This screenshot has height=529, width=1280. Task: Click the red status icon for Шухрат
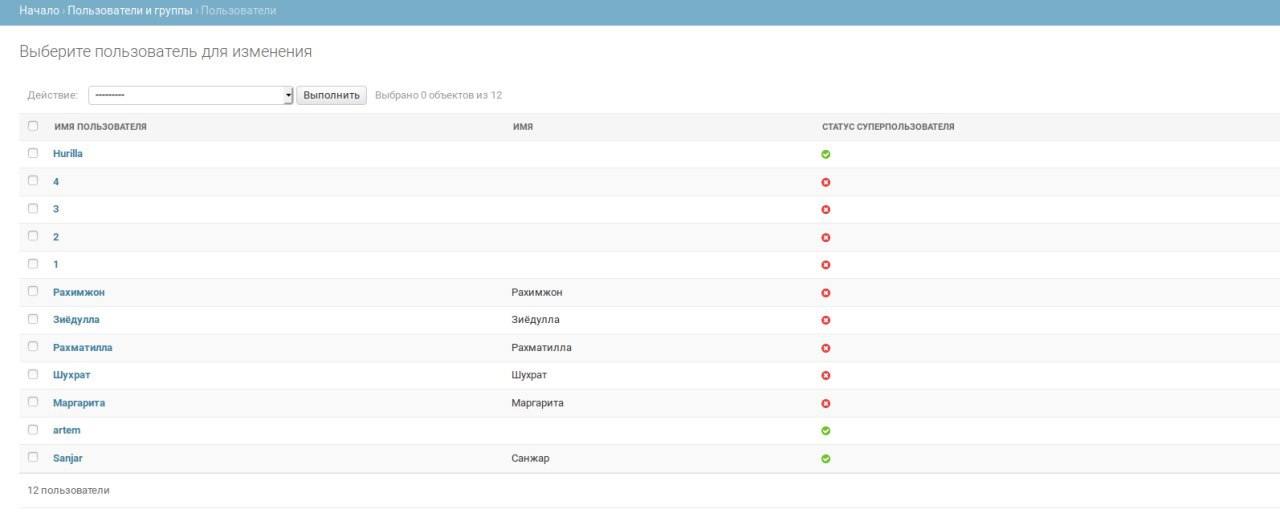coord(826,376)
